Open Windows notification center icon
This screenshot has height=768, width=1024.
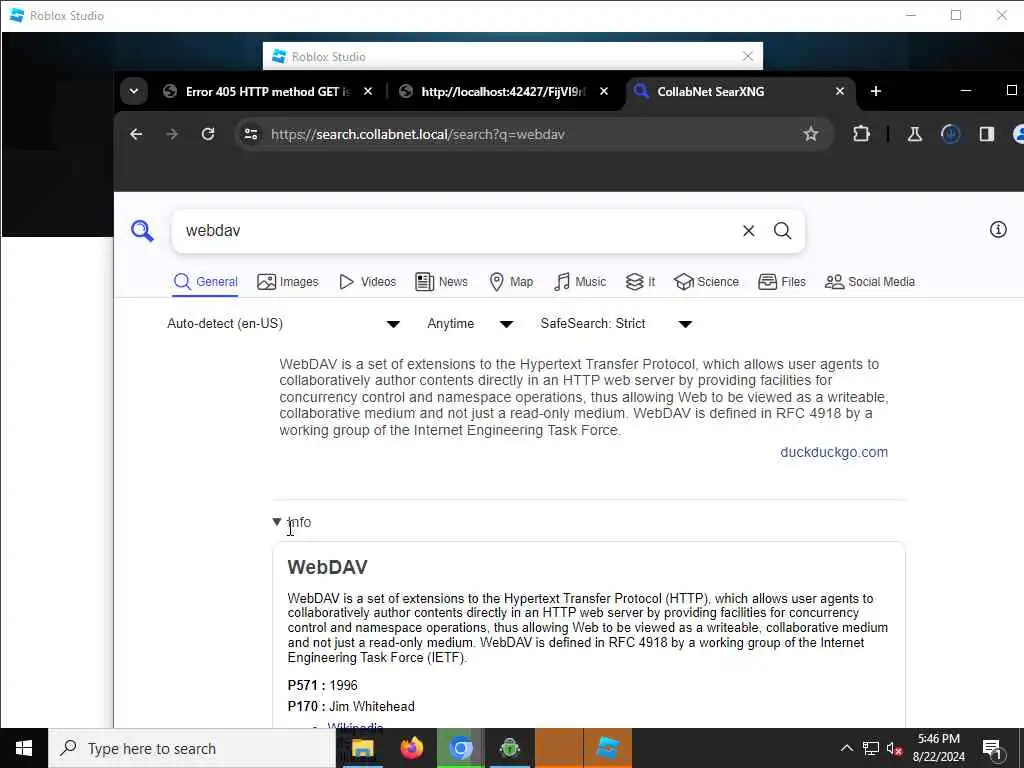click(993, 748)
